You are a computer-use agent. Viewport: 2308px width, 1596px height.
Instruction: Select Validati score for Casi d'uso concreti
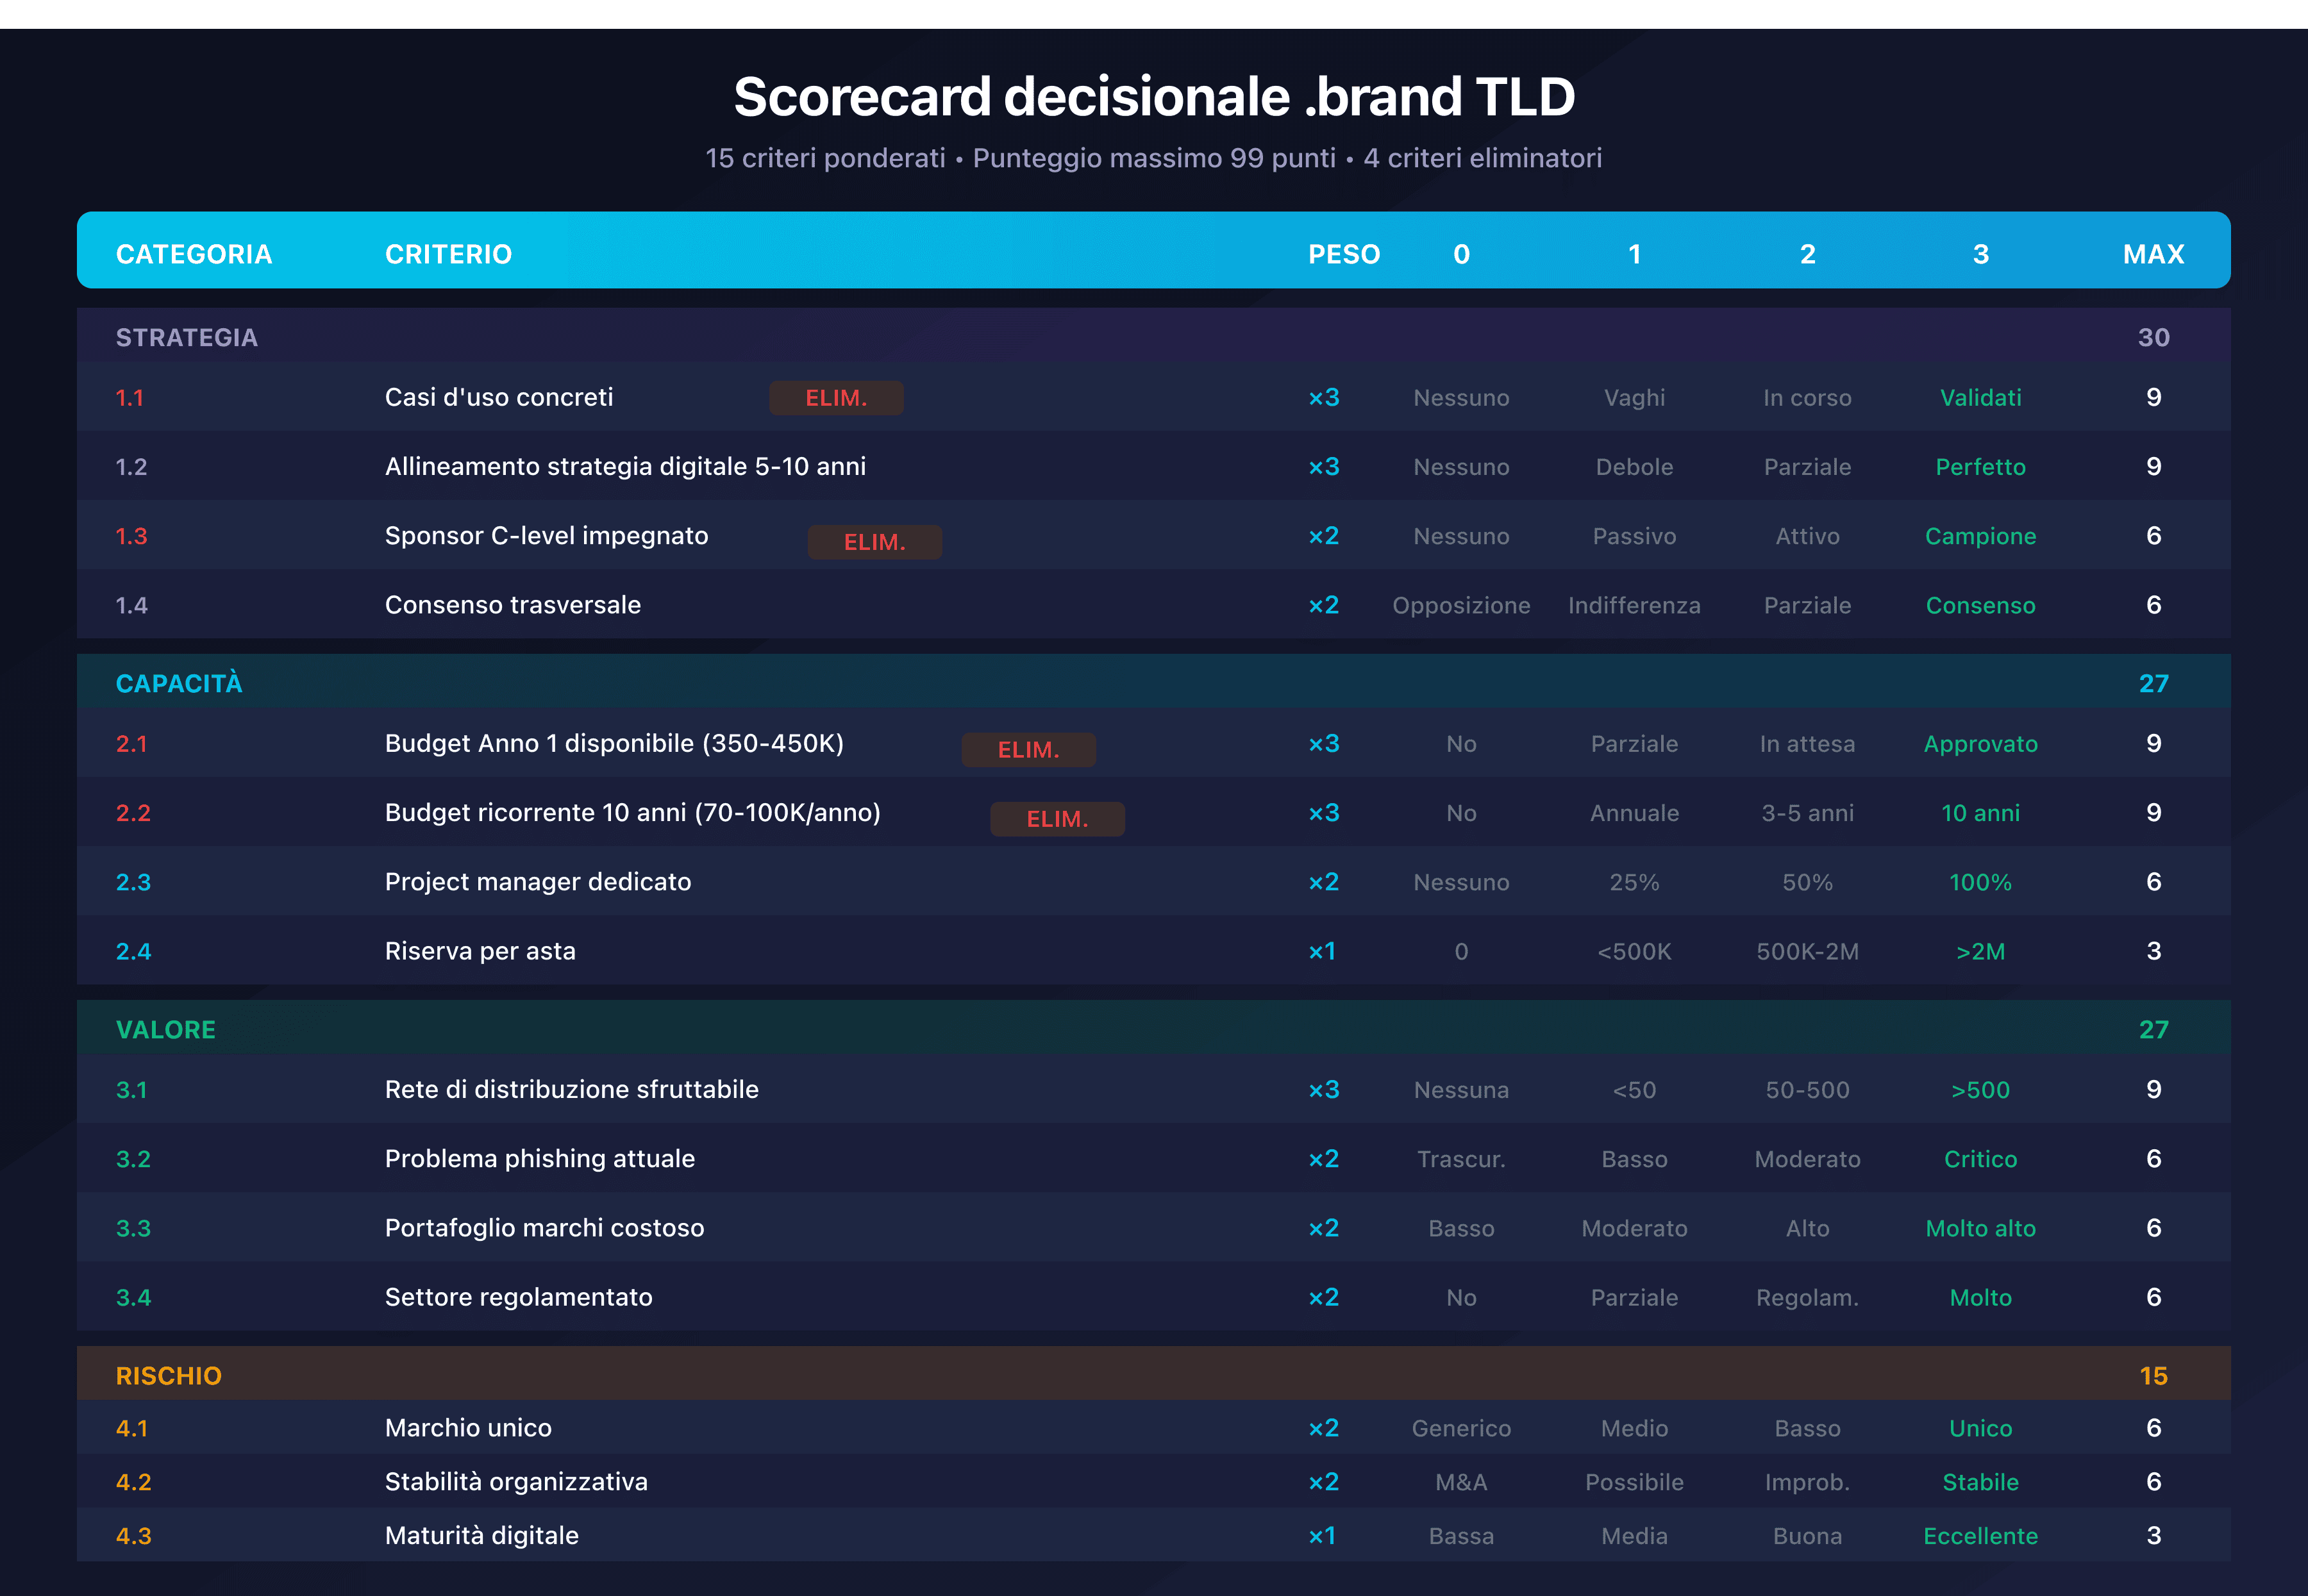click(x=1981, y=397)
